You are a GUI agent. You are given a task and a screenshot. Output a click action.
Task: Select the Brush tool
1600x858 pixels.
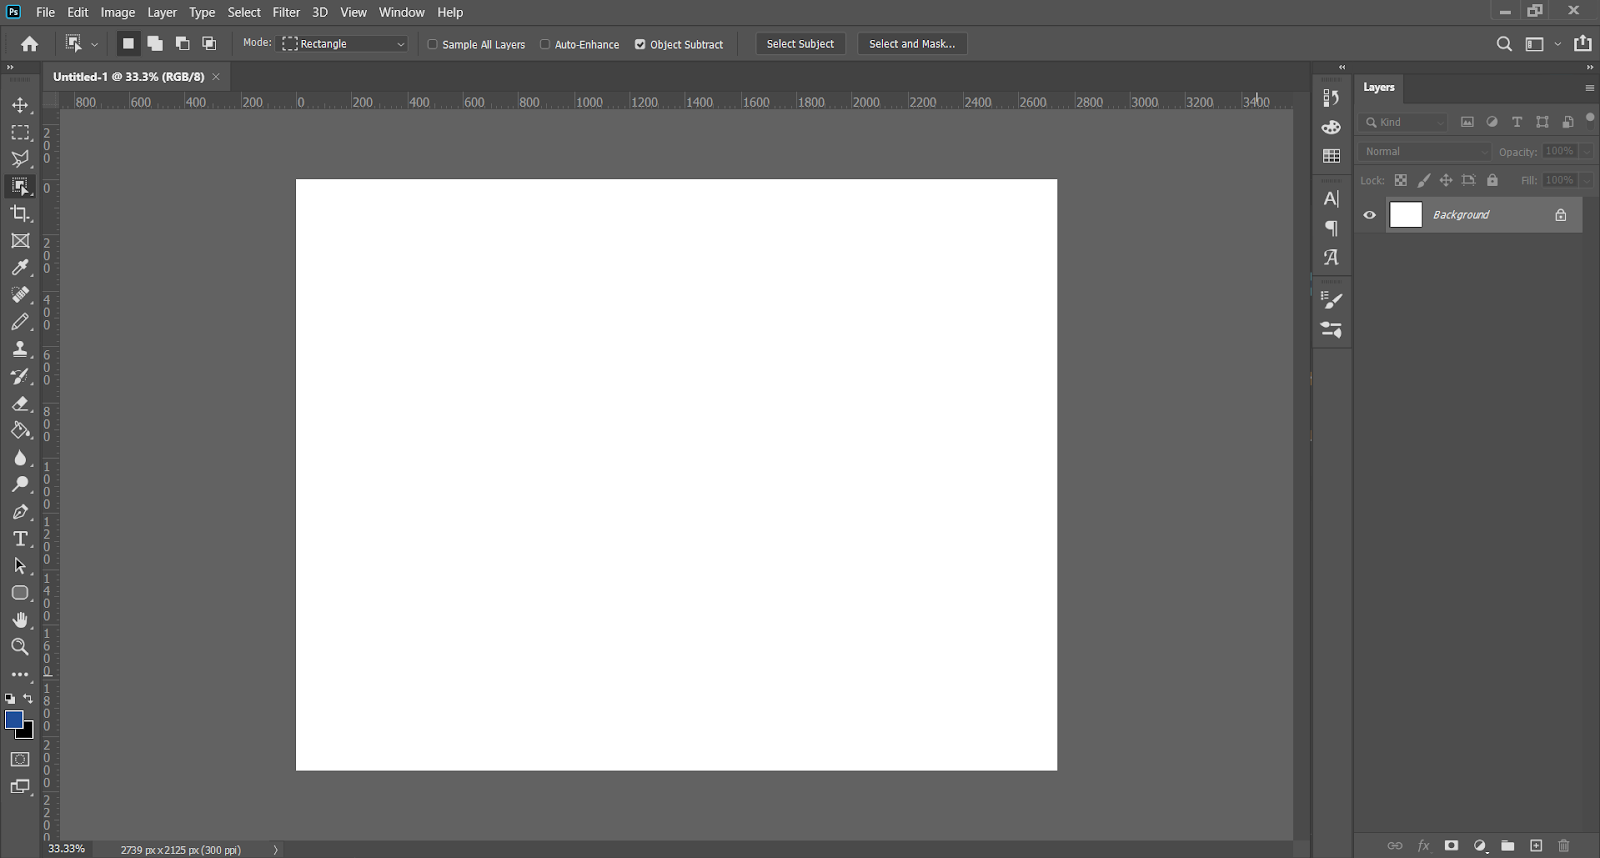pyautogui.click(x=20, y=322)
